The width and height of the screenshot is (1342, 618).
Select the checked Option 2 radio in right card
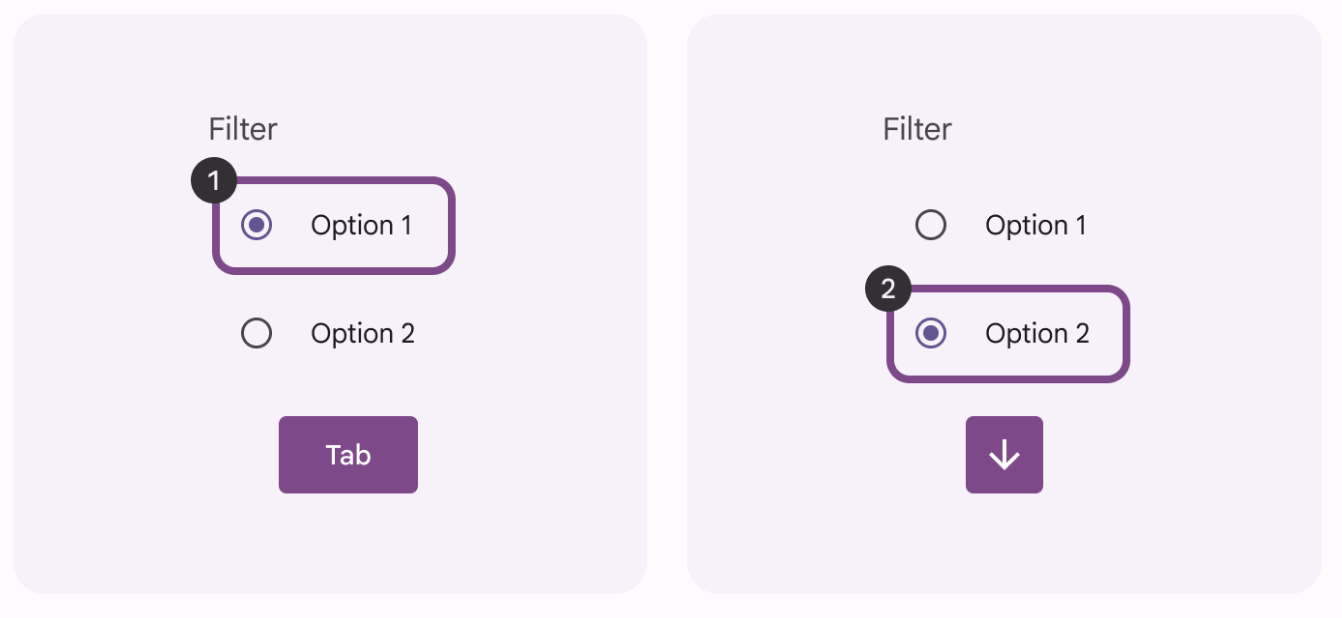click(x=931, y=333)
